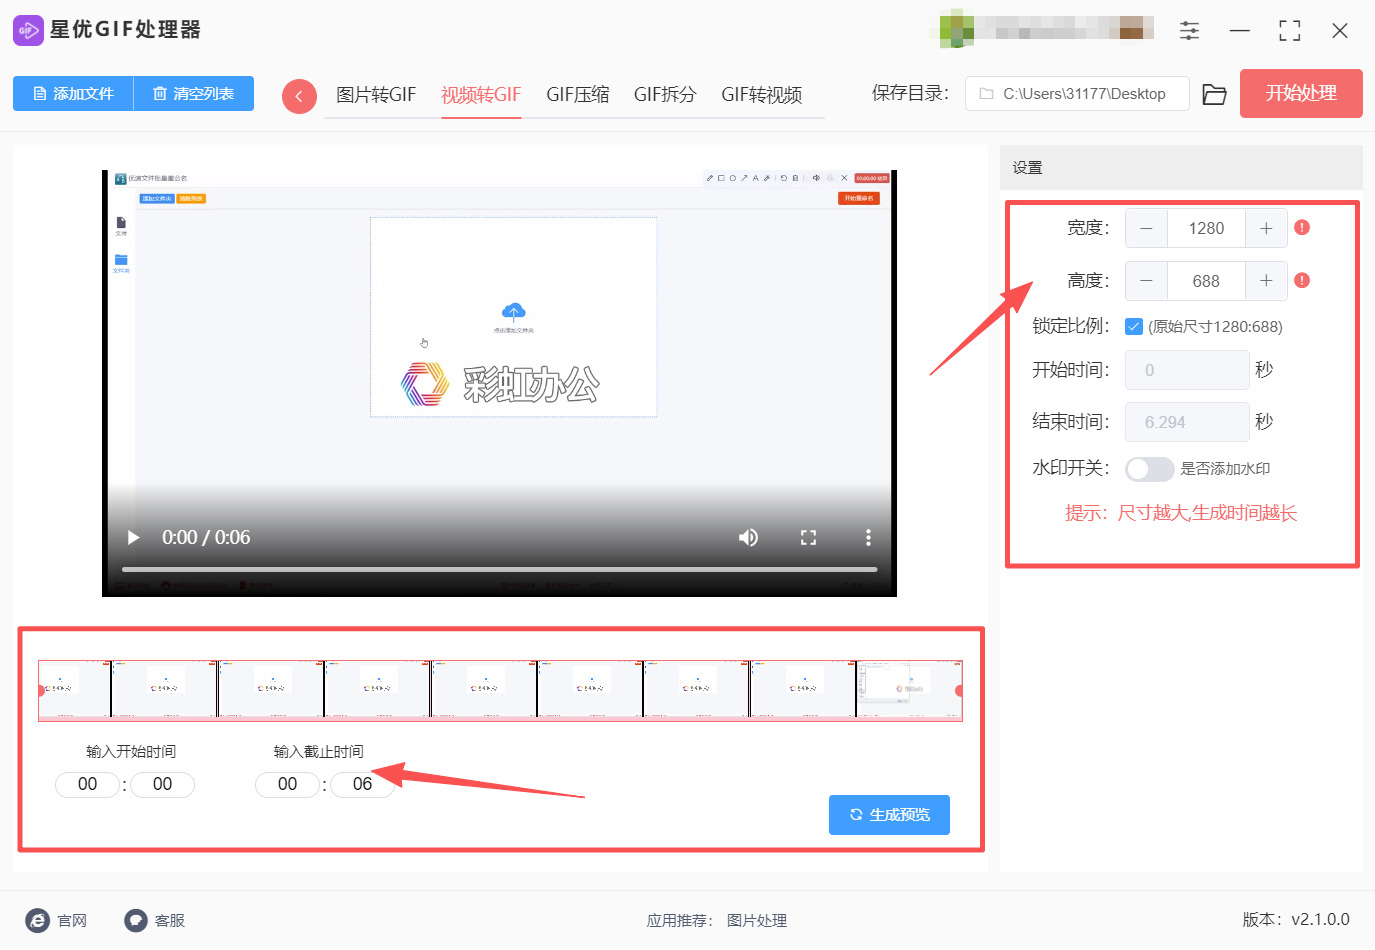Switch to the GIF转视频 tab
This screenshot has height=950, width=1375.
(x=762, y=95)
